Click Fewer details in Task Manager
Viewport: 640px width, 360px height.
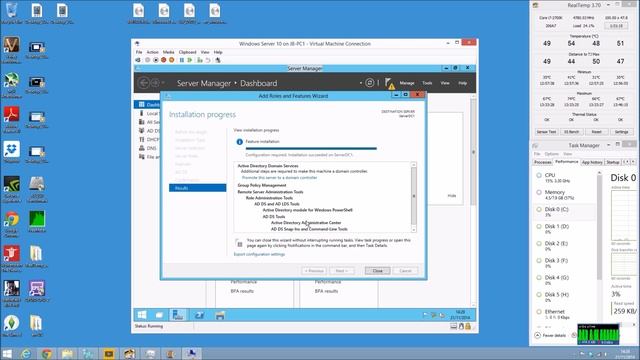[x=550, y=336]
